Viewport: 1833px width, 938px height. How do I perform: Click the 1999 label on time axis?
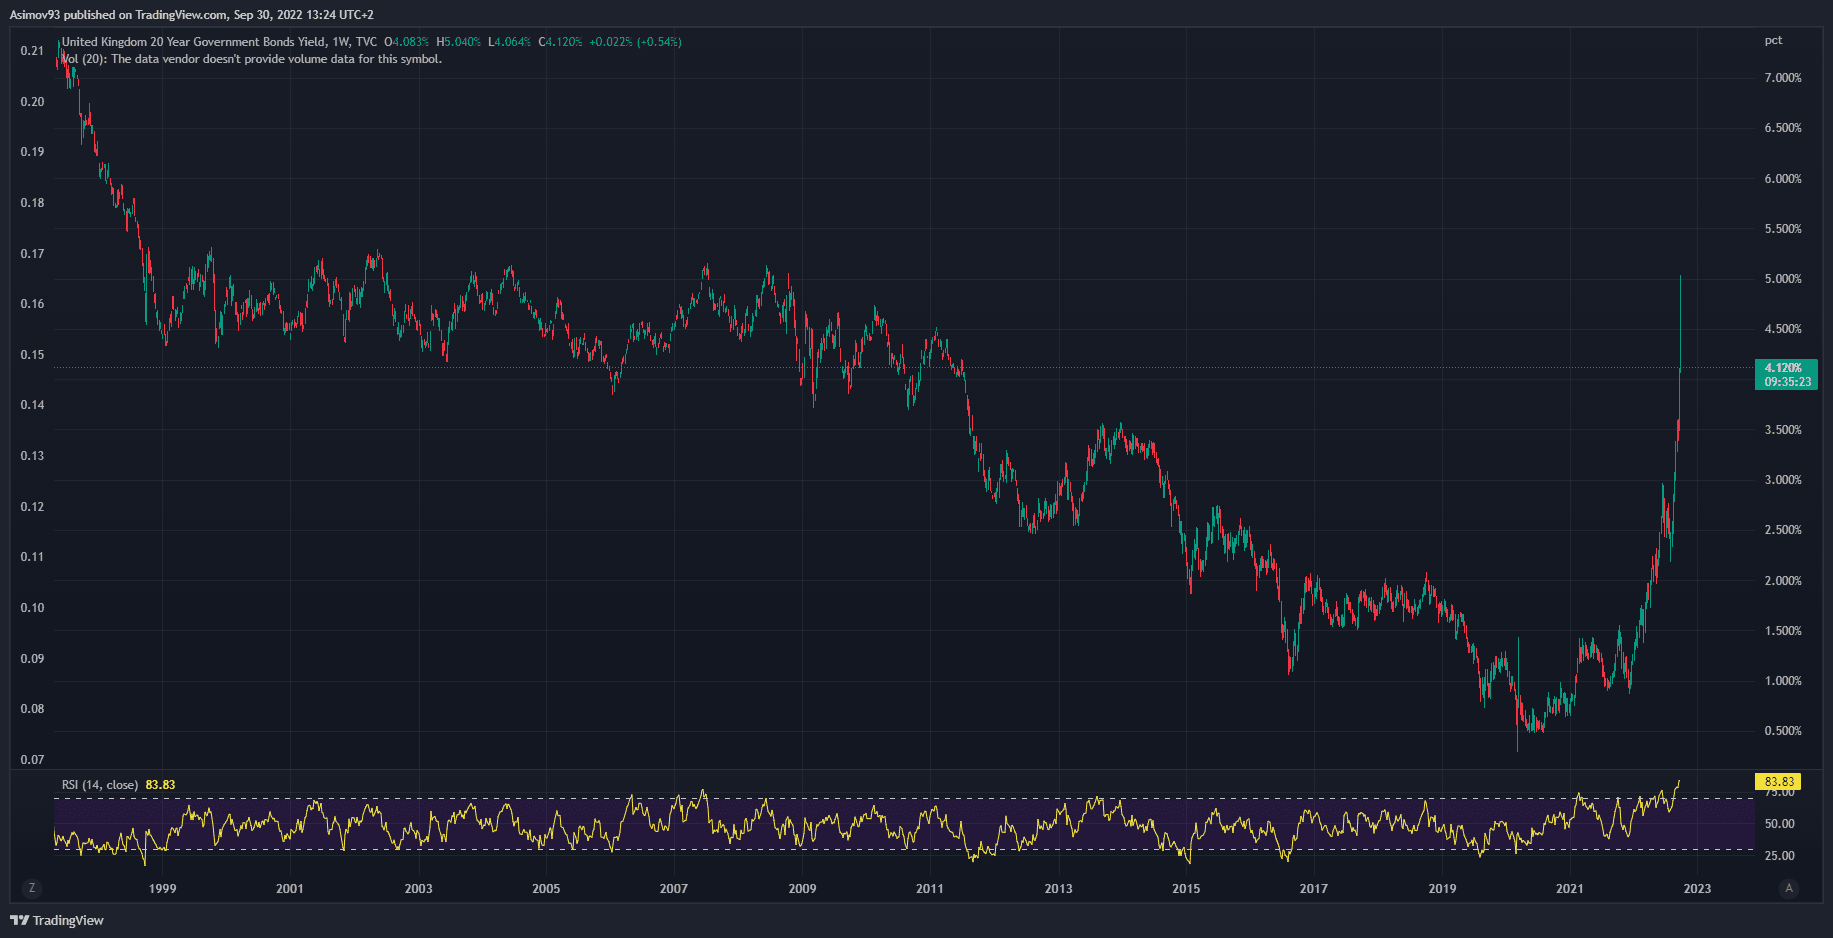(162, 889)
